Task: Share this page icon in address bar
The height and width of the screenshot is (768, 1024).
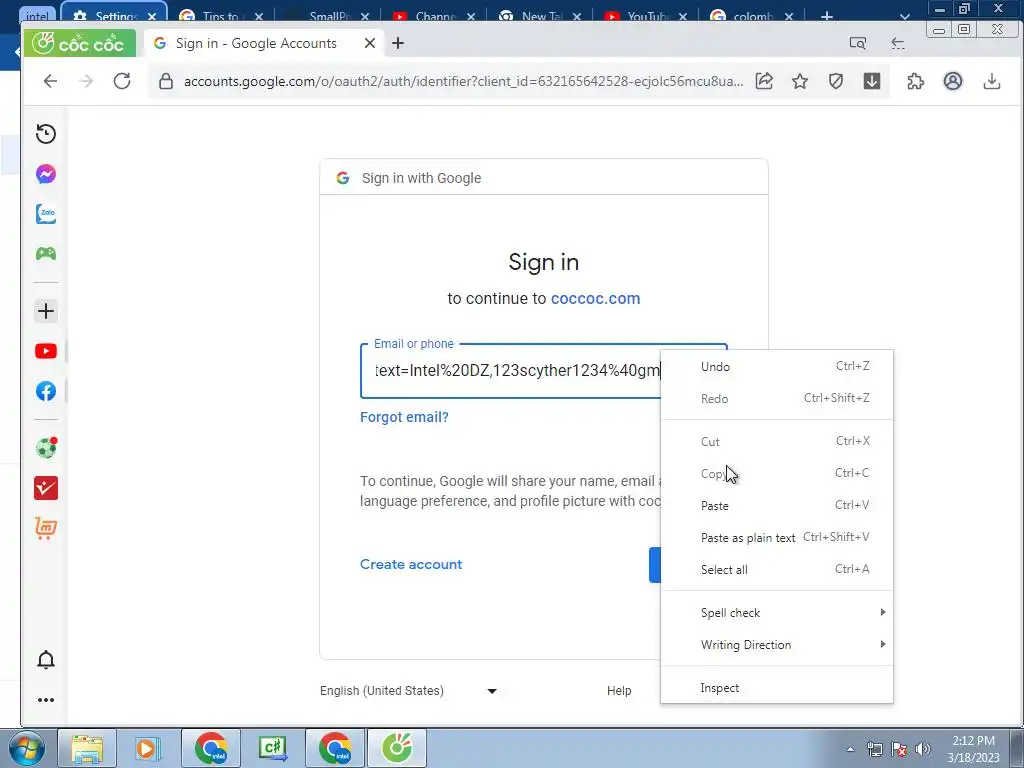Action: pos(764,81)
